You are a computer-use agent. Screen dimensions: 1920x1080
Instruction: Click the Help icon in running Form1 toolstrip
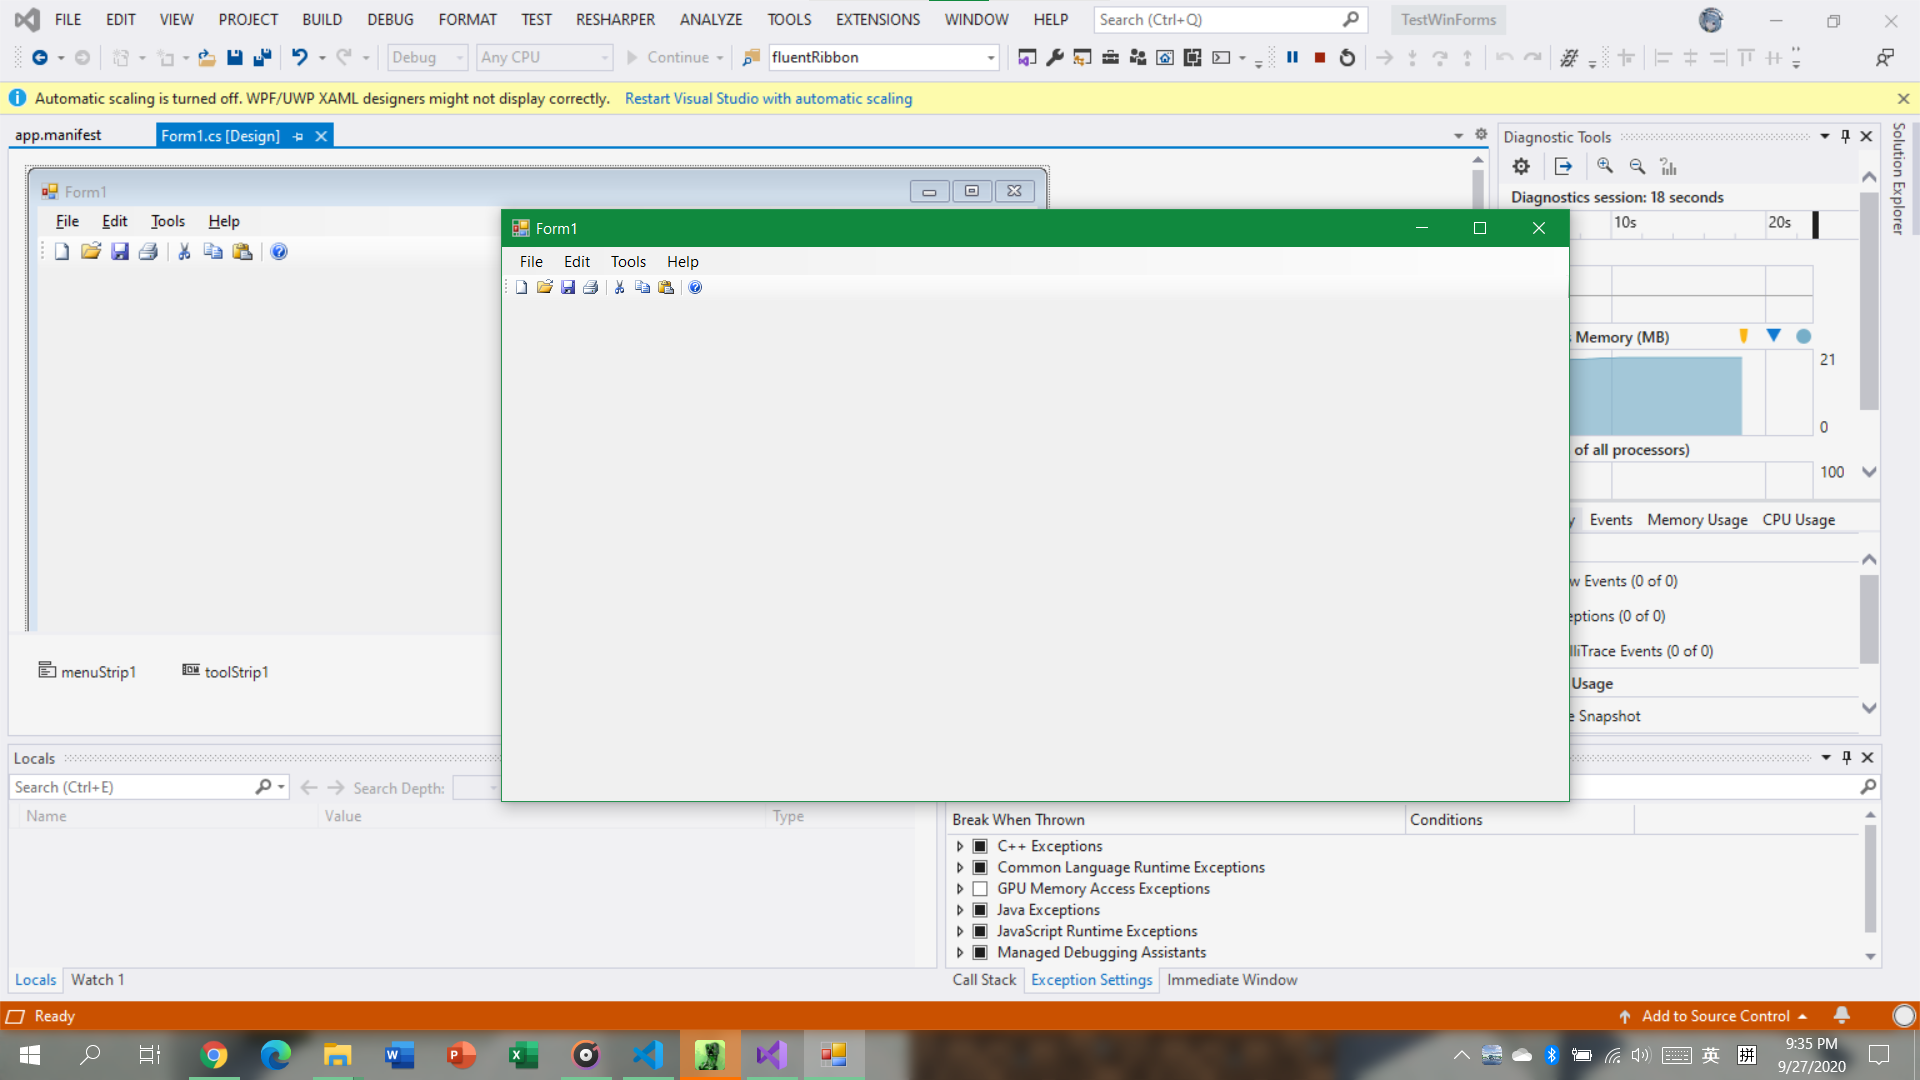(695, 288)
